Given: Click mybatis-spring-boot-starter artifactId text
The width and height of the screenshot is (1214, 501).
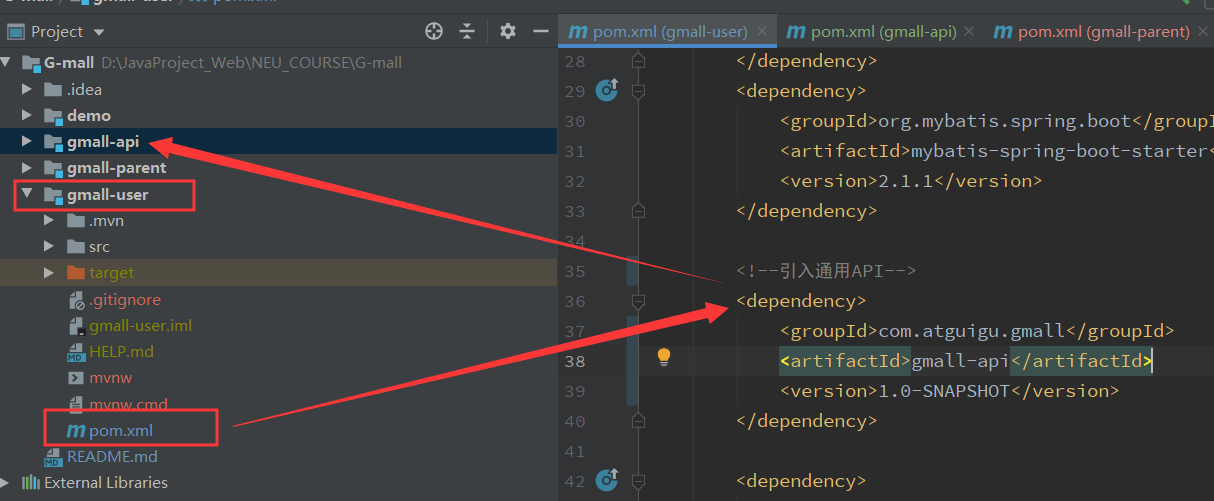Looking at the screenshot, I should [1061, 151].
